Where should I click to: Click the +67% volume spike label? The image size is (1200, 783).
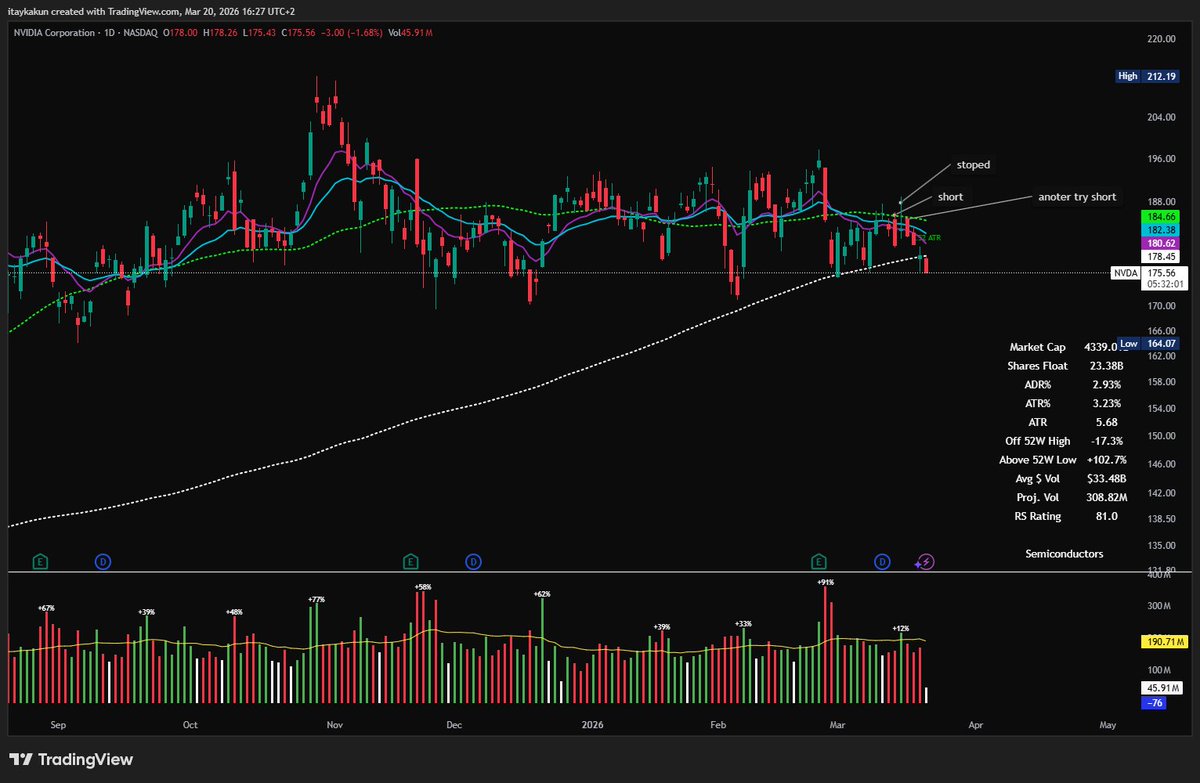pos(46,608)
